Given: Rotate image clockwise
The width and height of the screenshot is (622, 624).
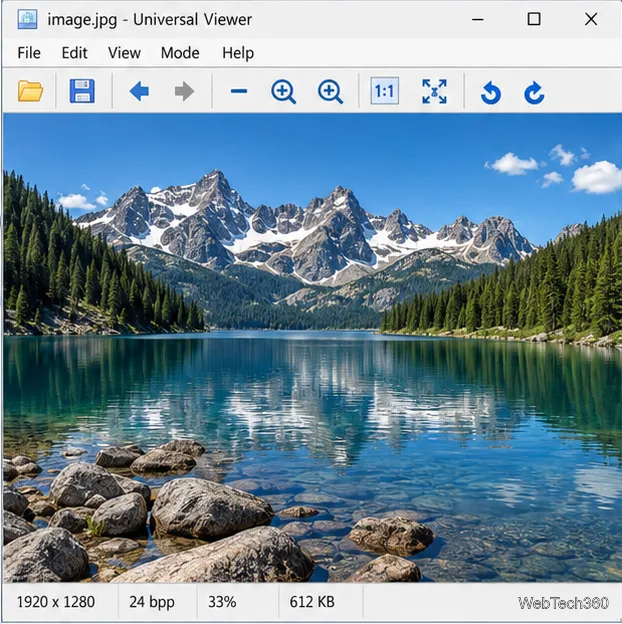Looking at the screenshot, I should pyautogui.click(x=534, y=93).
